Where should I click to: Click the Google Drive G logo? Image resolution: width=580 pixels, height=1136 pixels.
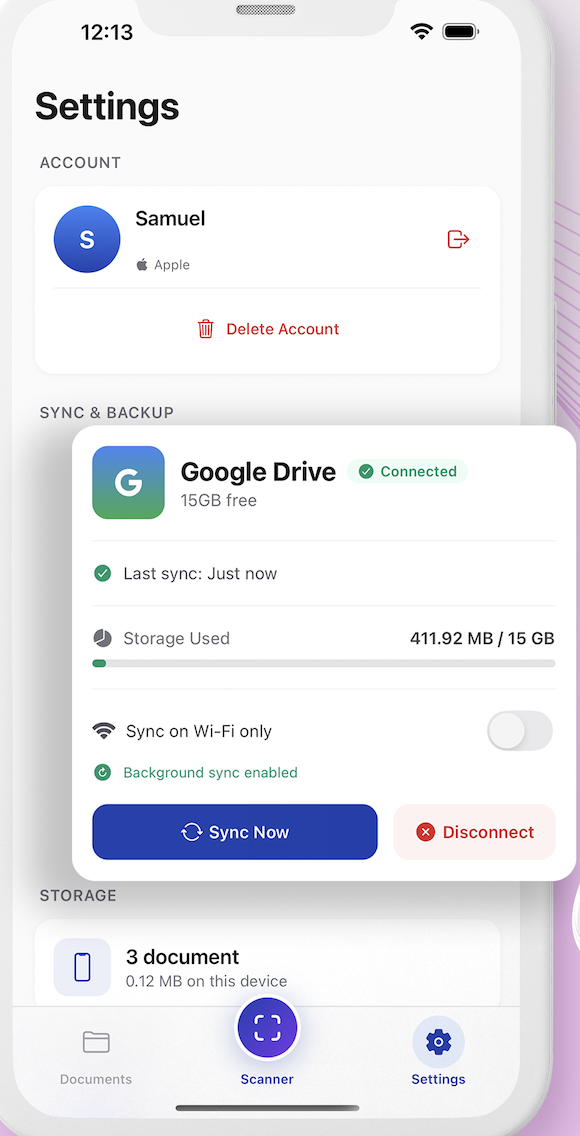point(128,483)
